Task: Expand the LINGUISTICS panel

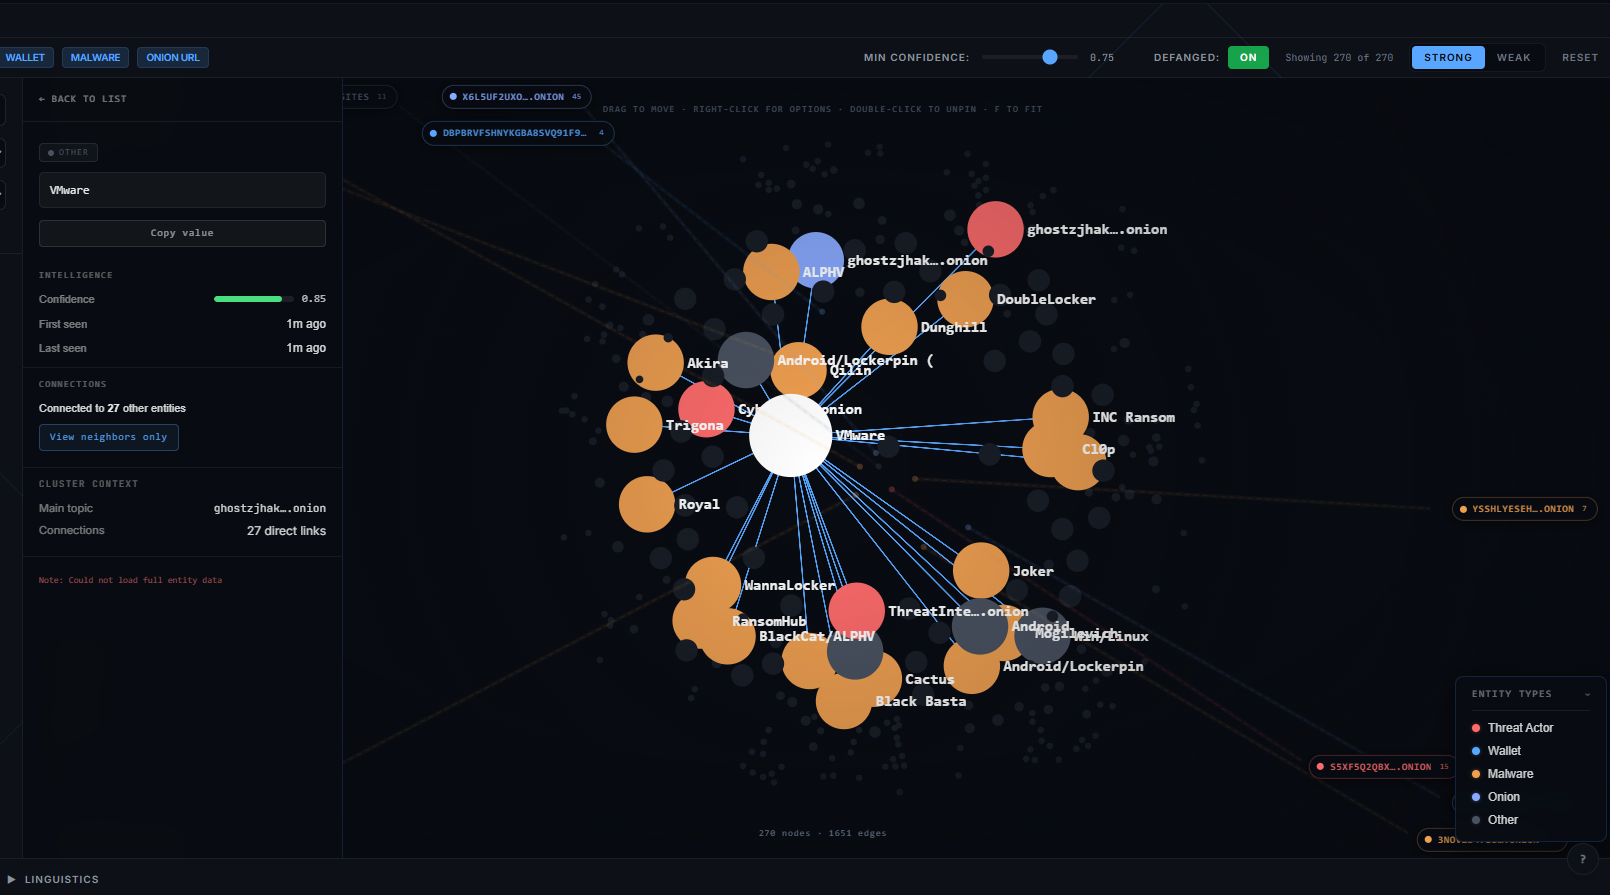Action: 53,880
